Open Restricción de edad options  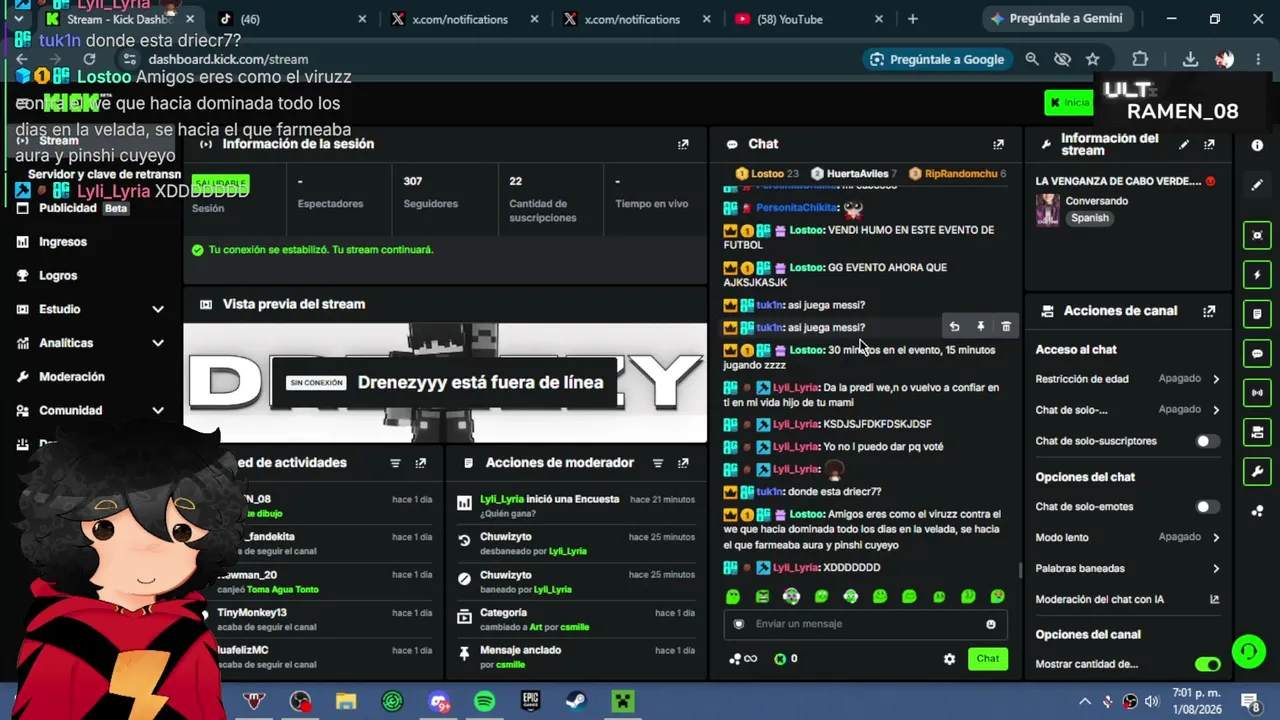pos(1128,379)
